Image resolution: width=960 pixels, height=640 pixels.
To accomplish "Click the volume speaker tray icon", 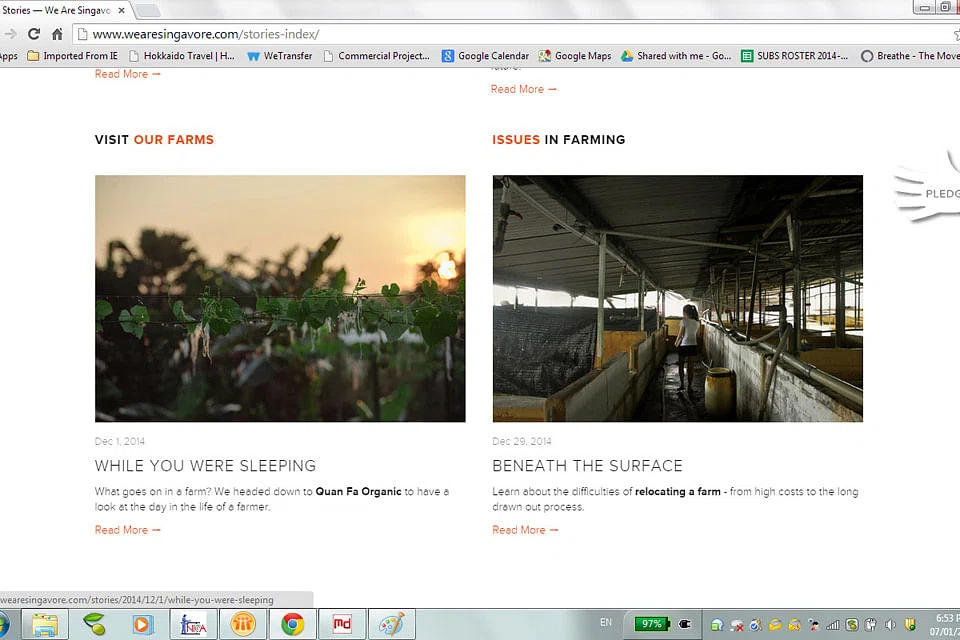I will 889,624.
